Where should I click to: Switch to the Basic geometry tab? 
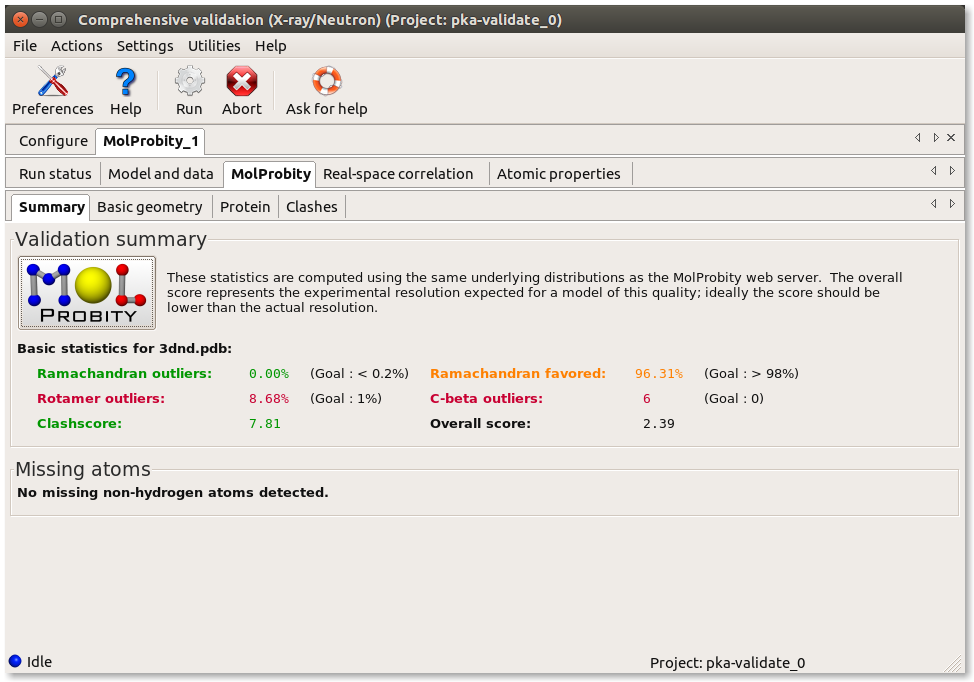point(150,207)
